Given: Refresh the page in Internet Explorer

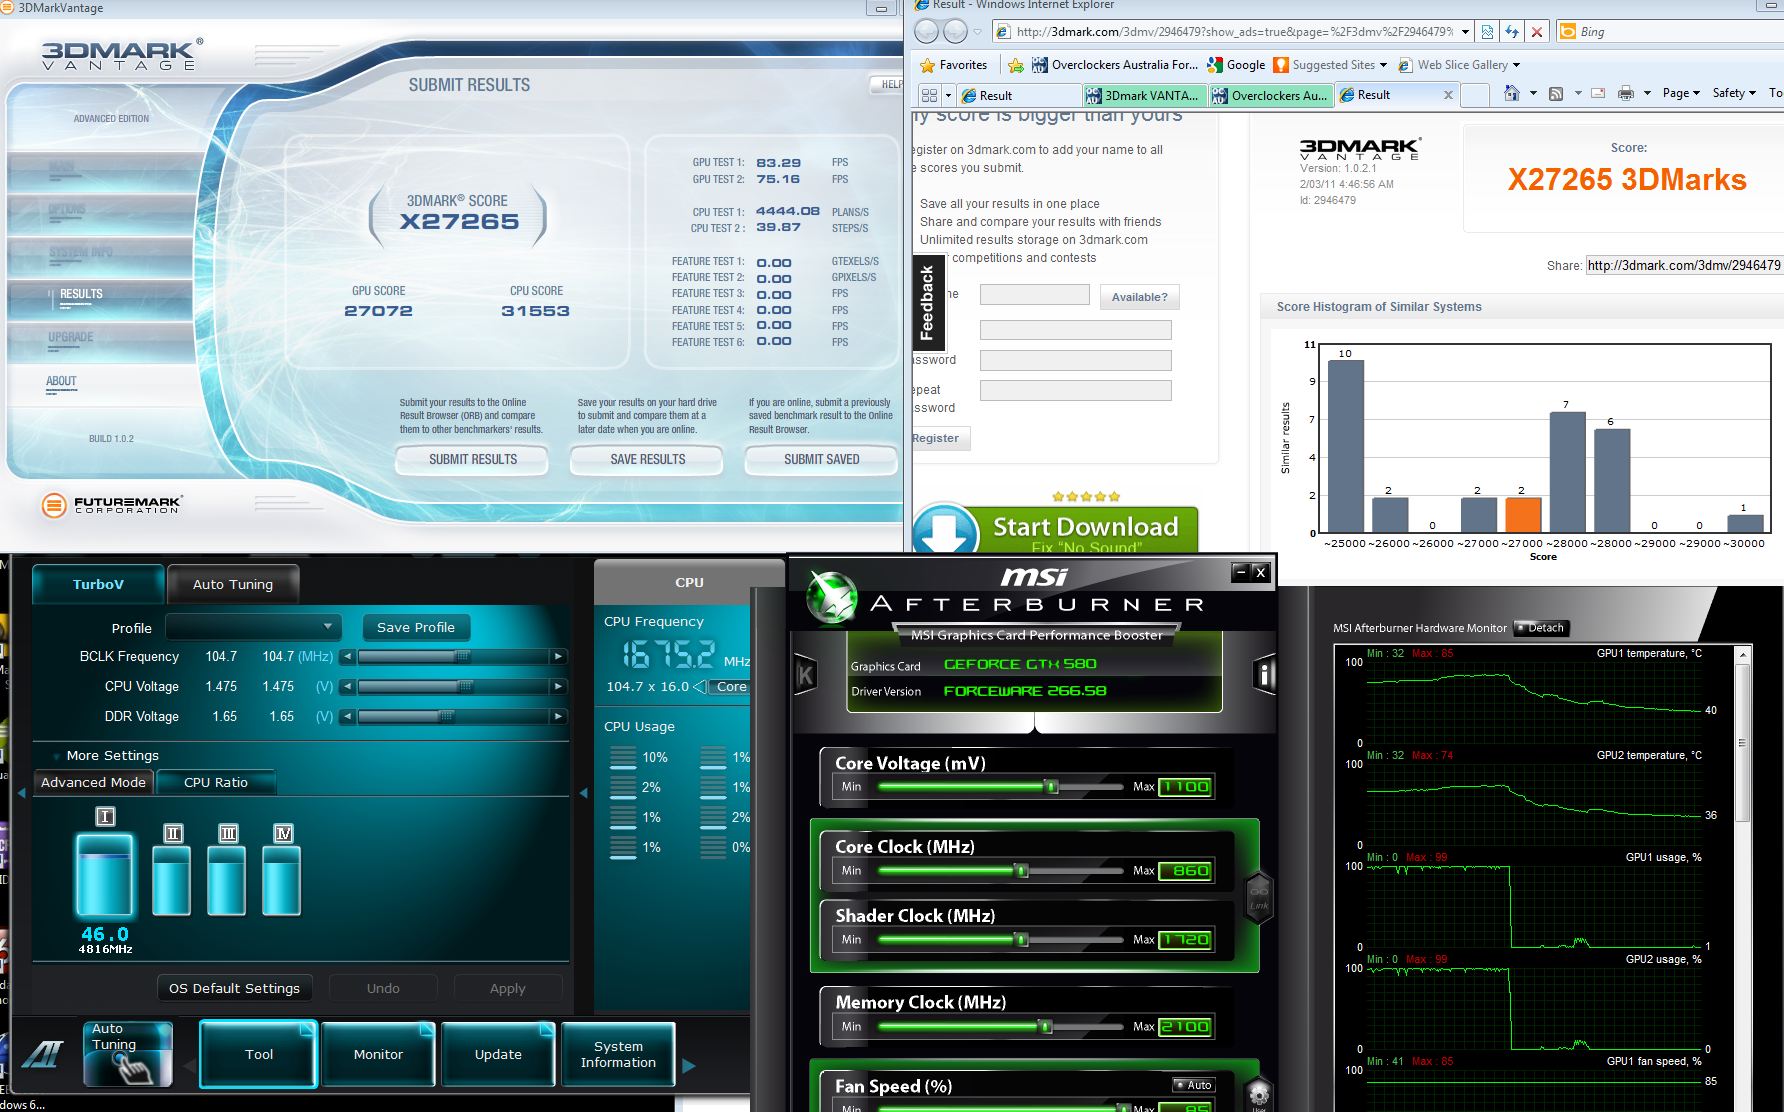Looking at the screenshot, I should (x=1512, y=32).
